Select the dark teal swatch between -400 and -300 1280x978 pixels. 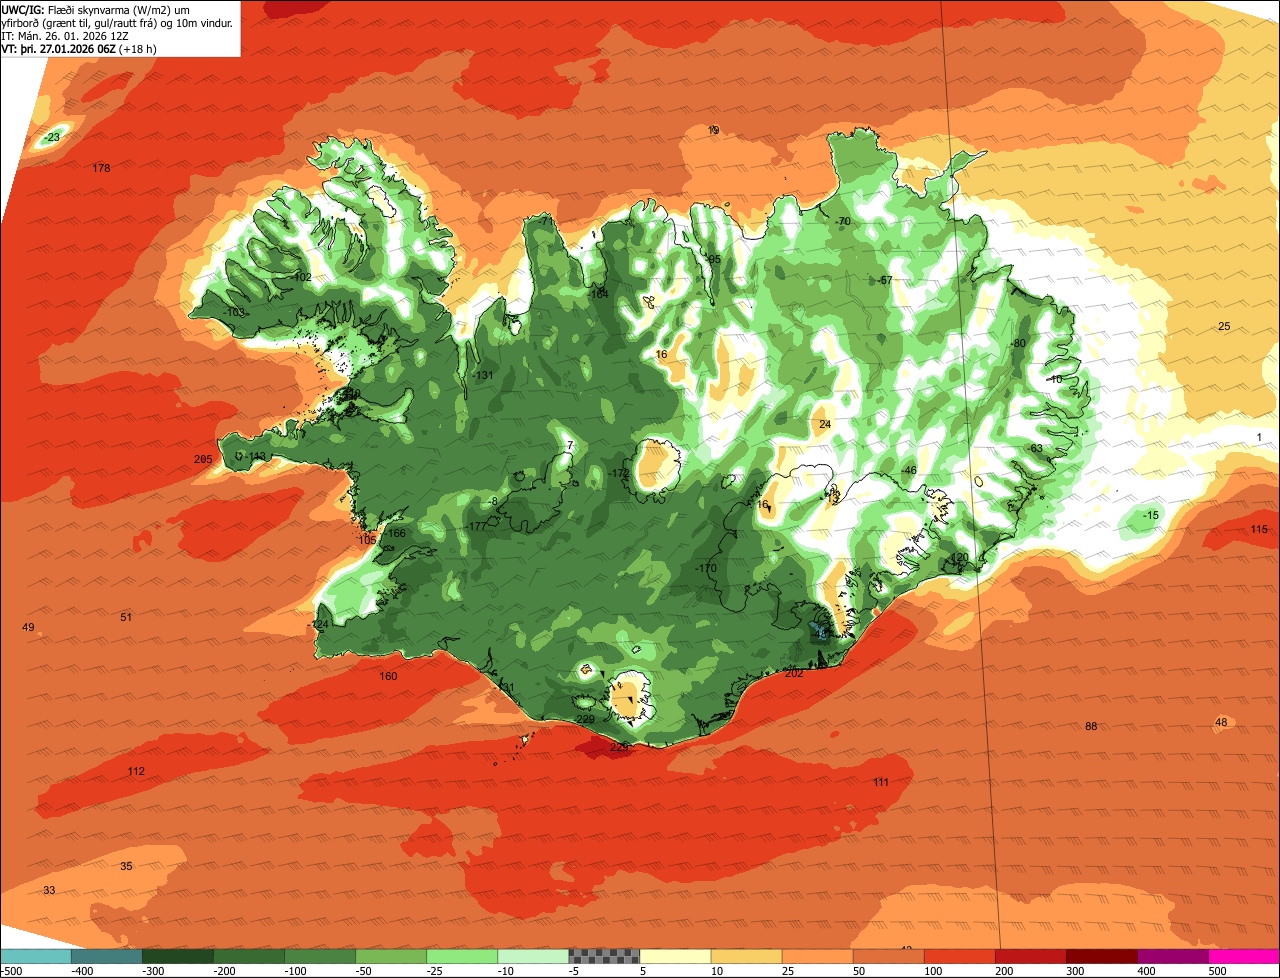point(106,956)
